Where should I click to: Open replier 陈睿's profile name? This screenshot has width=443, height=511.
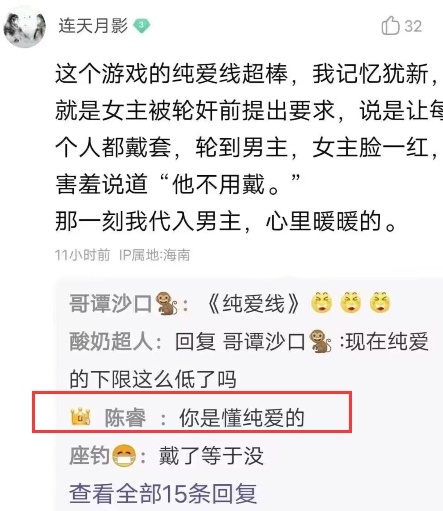click(x=125, y=417)
